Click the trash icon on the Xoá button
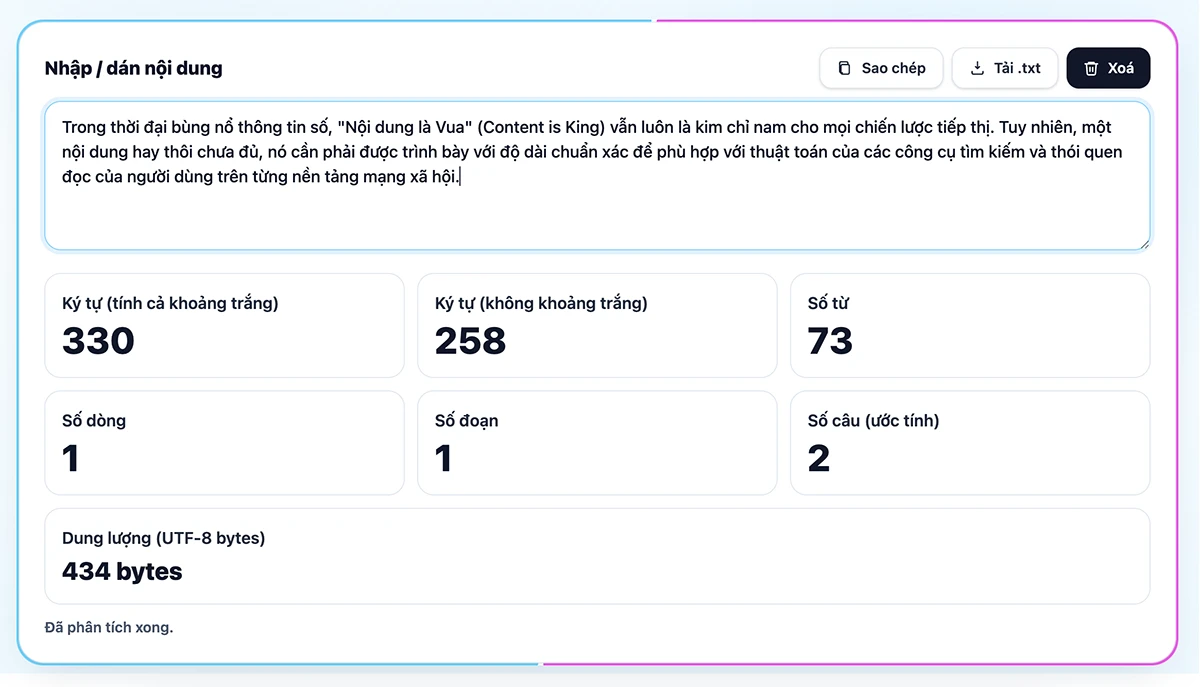Viewport: 1200px width, 687px height. click(1089, 67)
